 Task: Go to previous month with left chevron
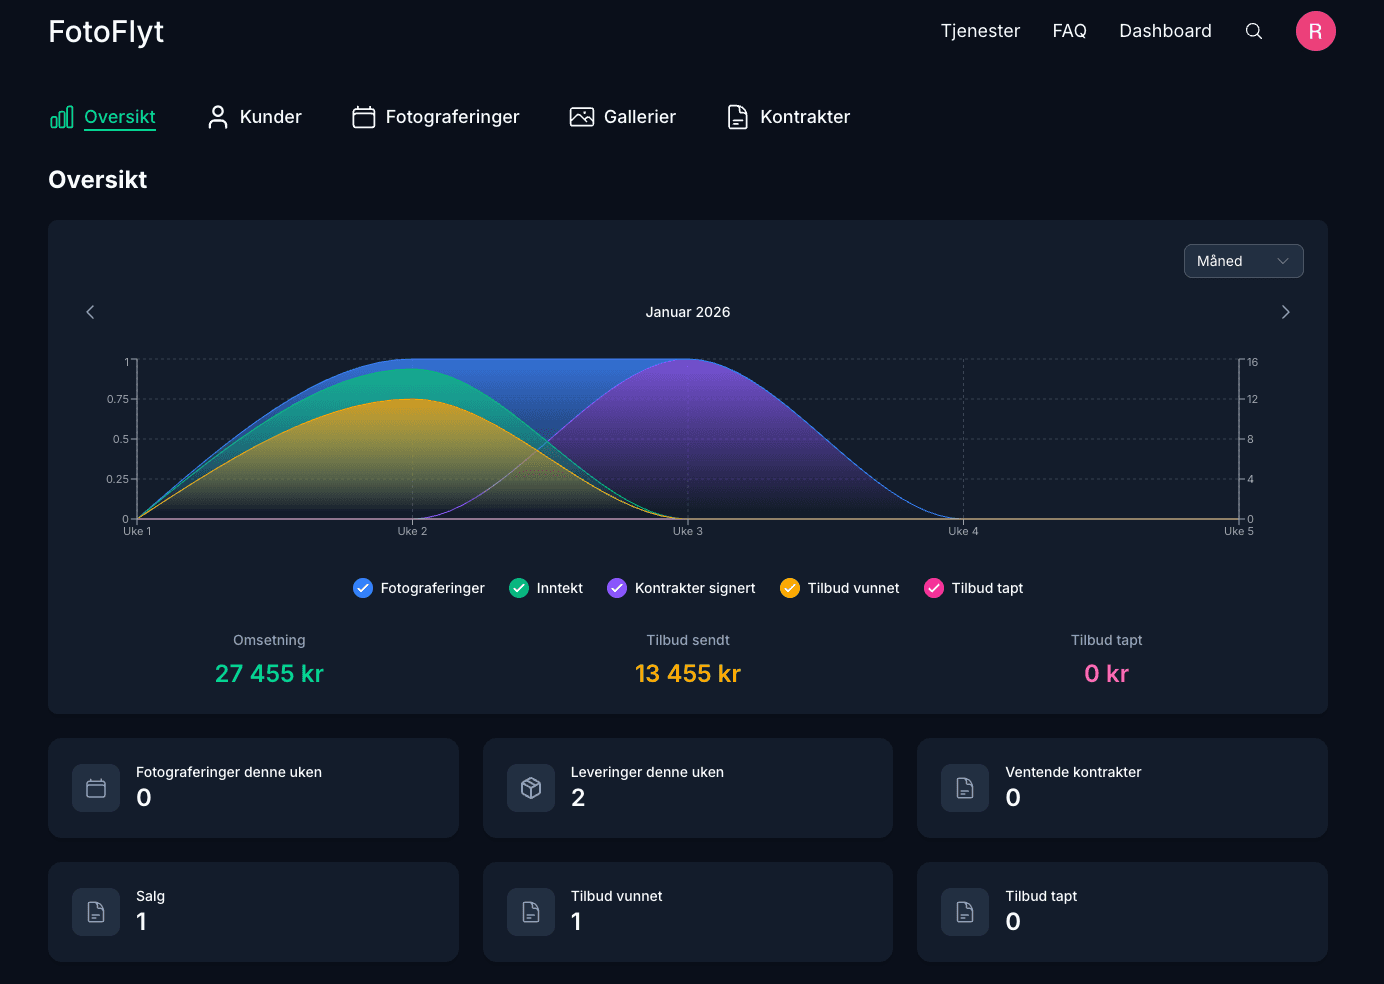pos(90,312)
